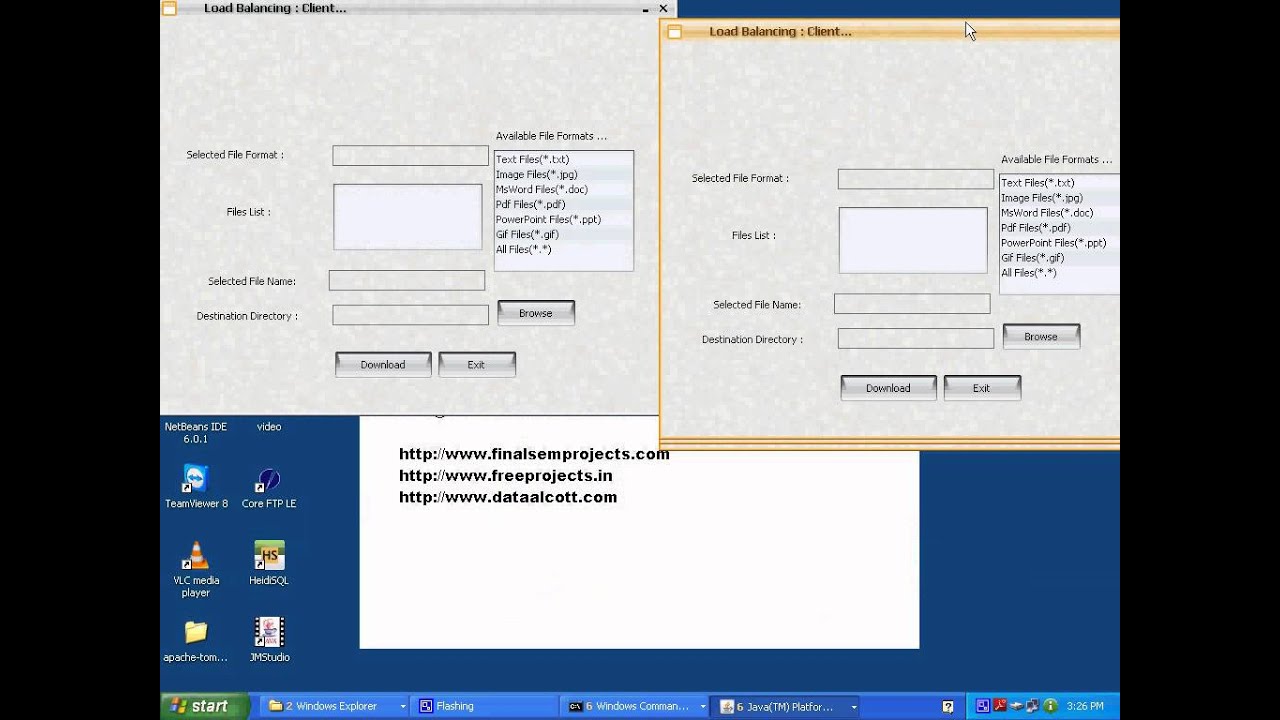Viewport: 1280px width, 720px height.
Task: Click Download button in right client window
Action: (x=888, y=388)
